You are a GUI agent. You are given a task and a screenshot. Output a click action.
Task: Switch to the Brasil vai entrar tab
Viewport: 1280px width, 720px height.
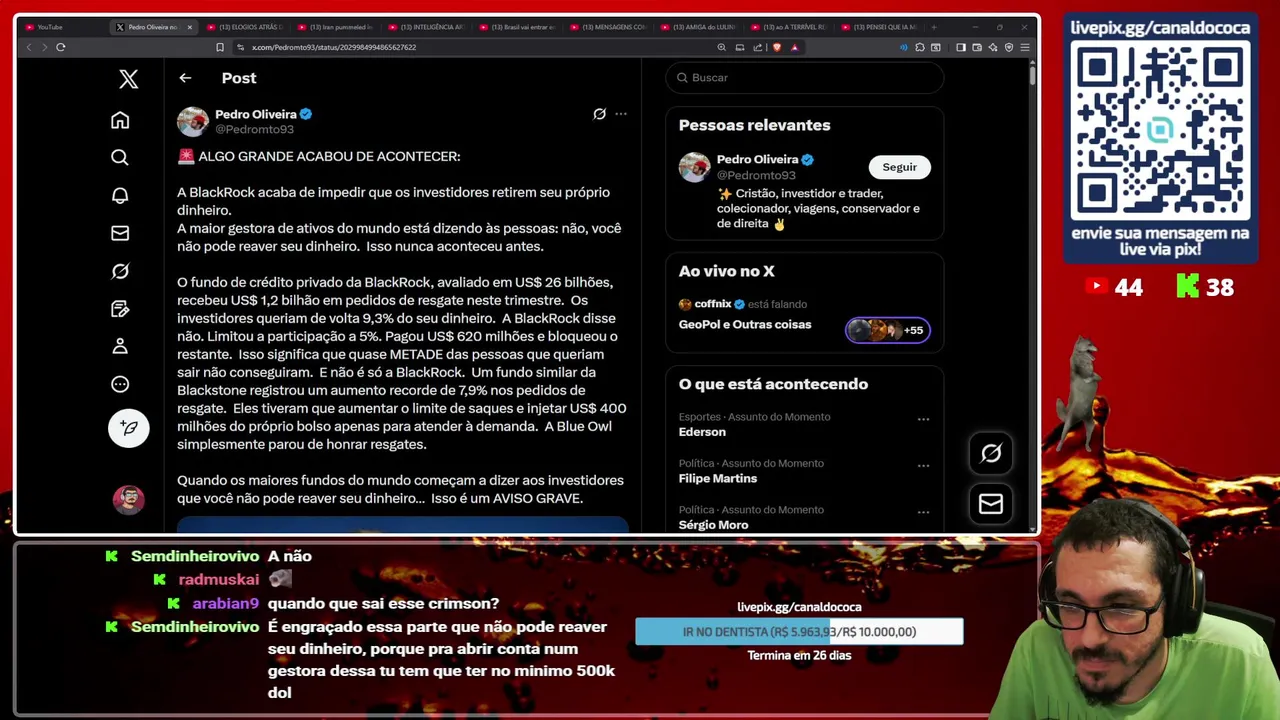pyautogui.click(x=518, y=27)
